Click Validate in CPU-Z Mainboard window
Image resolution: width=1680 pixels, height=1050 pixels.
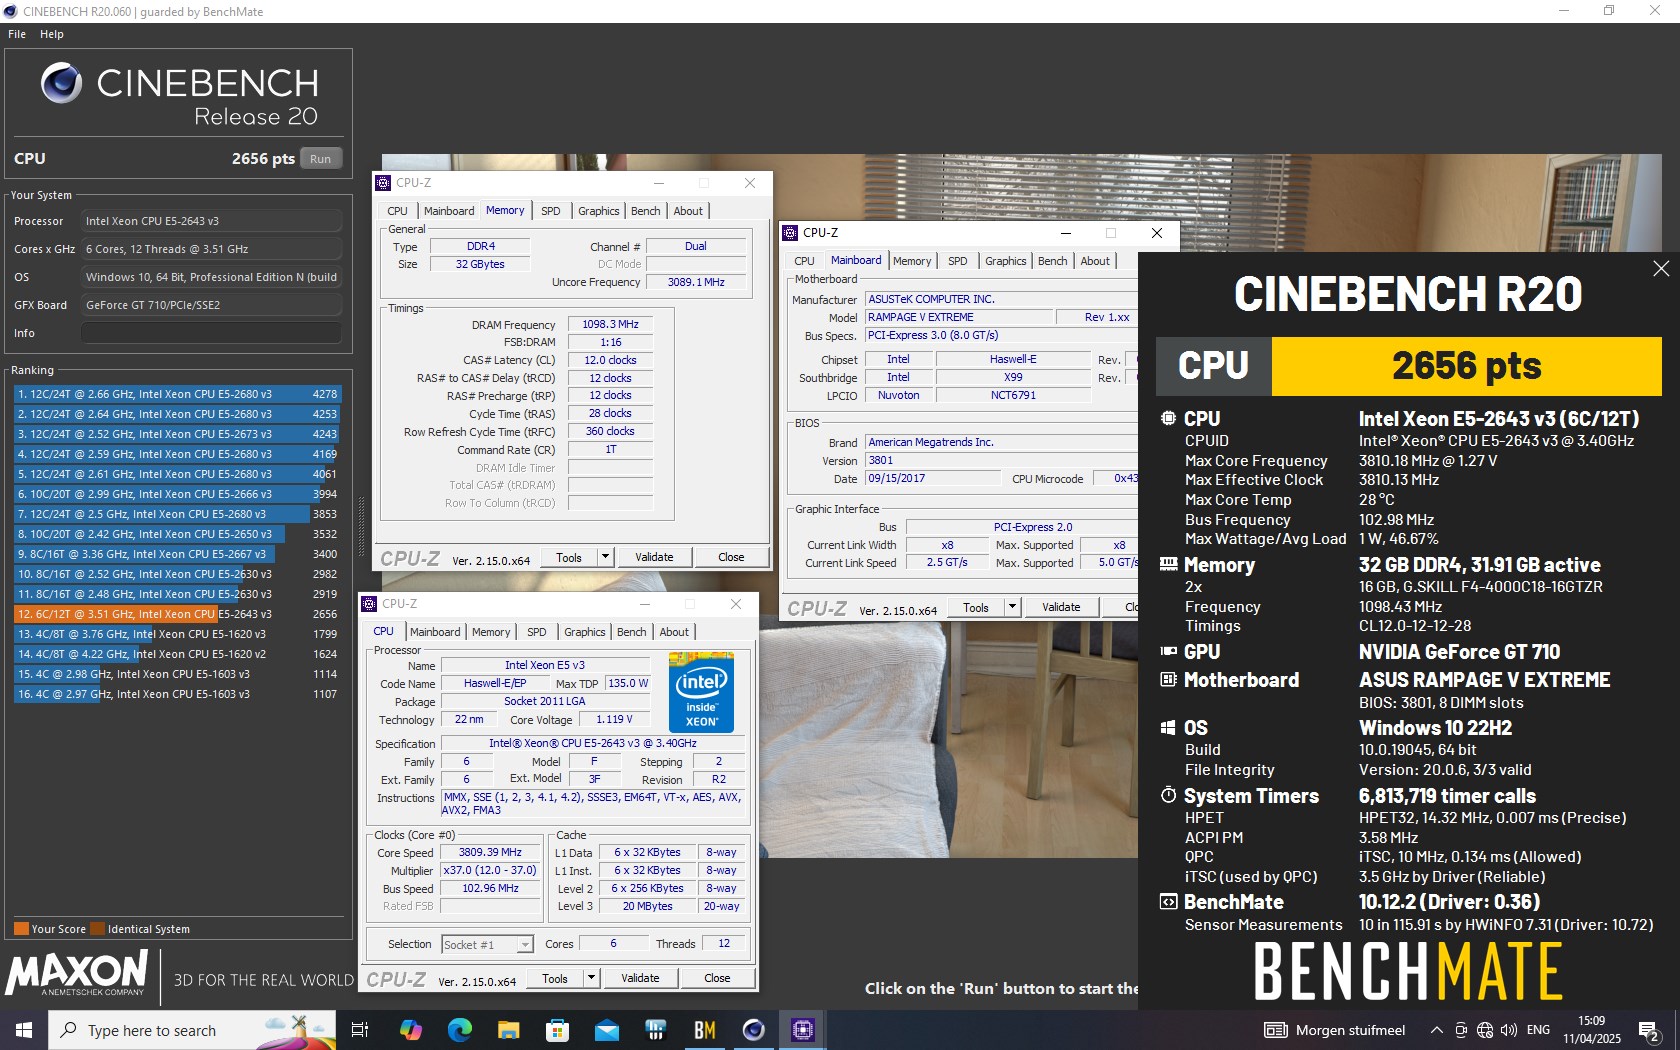click(1061, 607)
